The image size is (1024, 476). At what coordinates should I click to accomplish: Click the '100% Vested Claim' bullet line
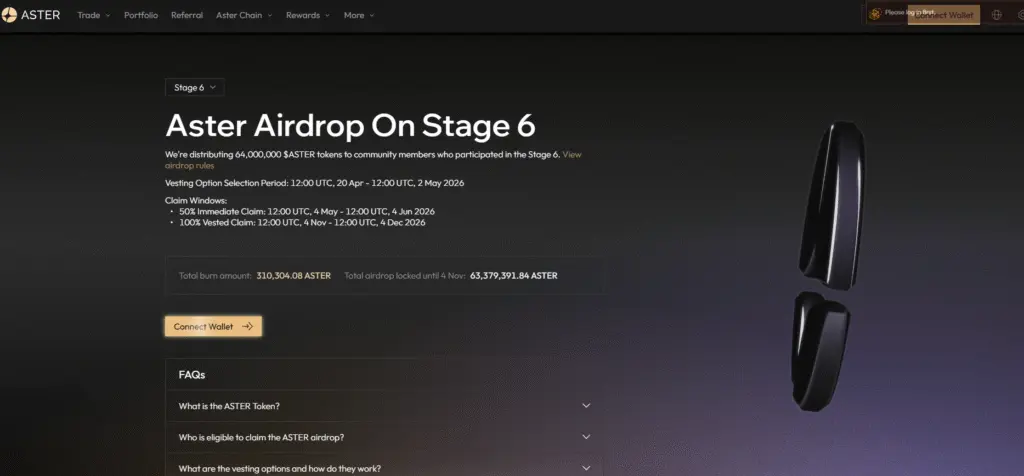pos(302,222)
